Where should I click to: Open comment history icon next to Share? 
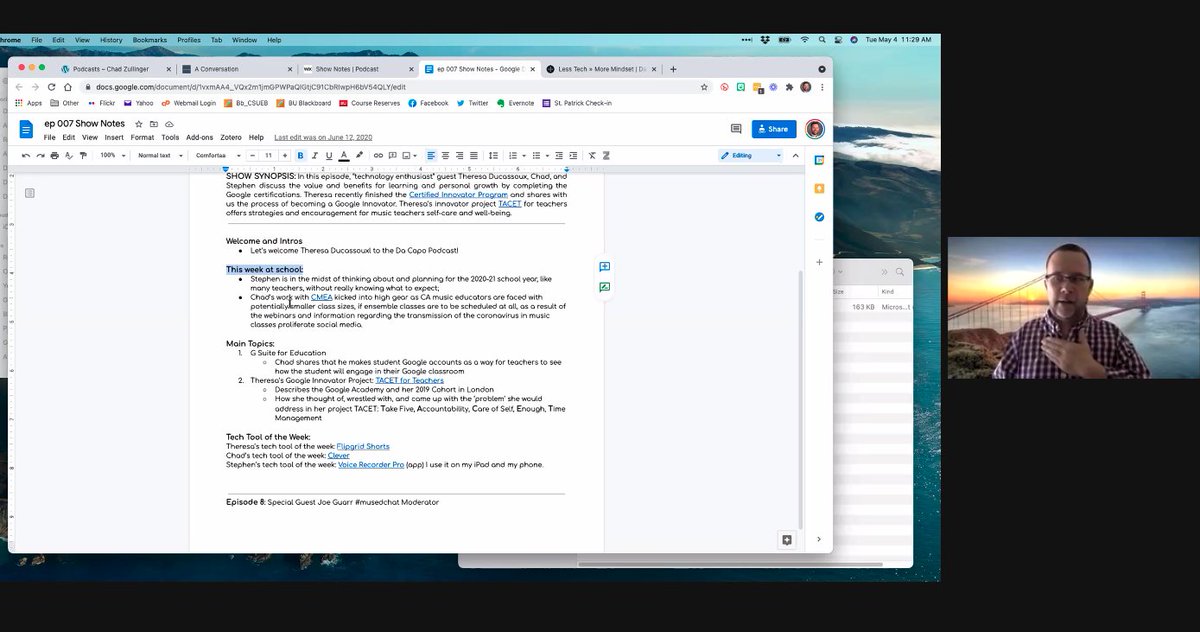click(736, 129)
